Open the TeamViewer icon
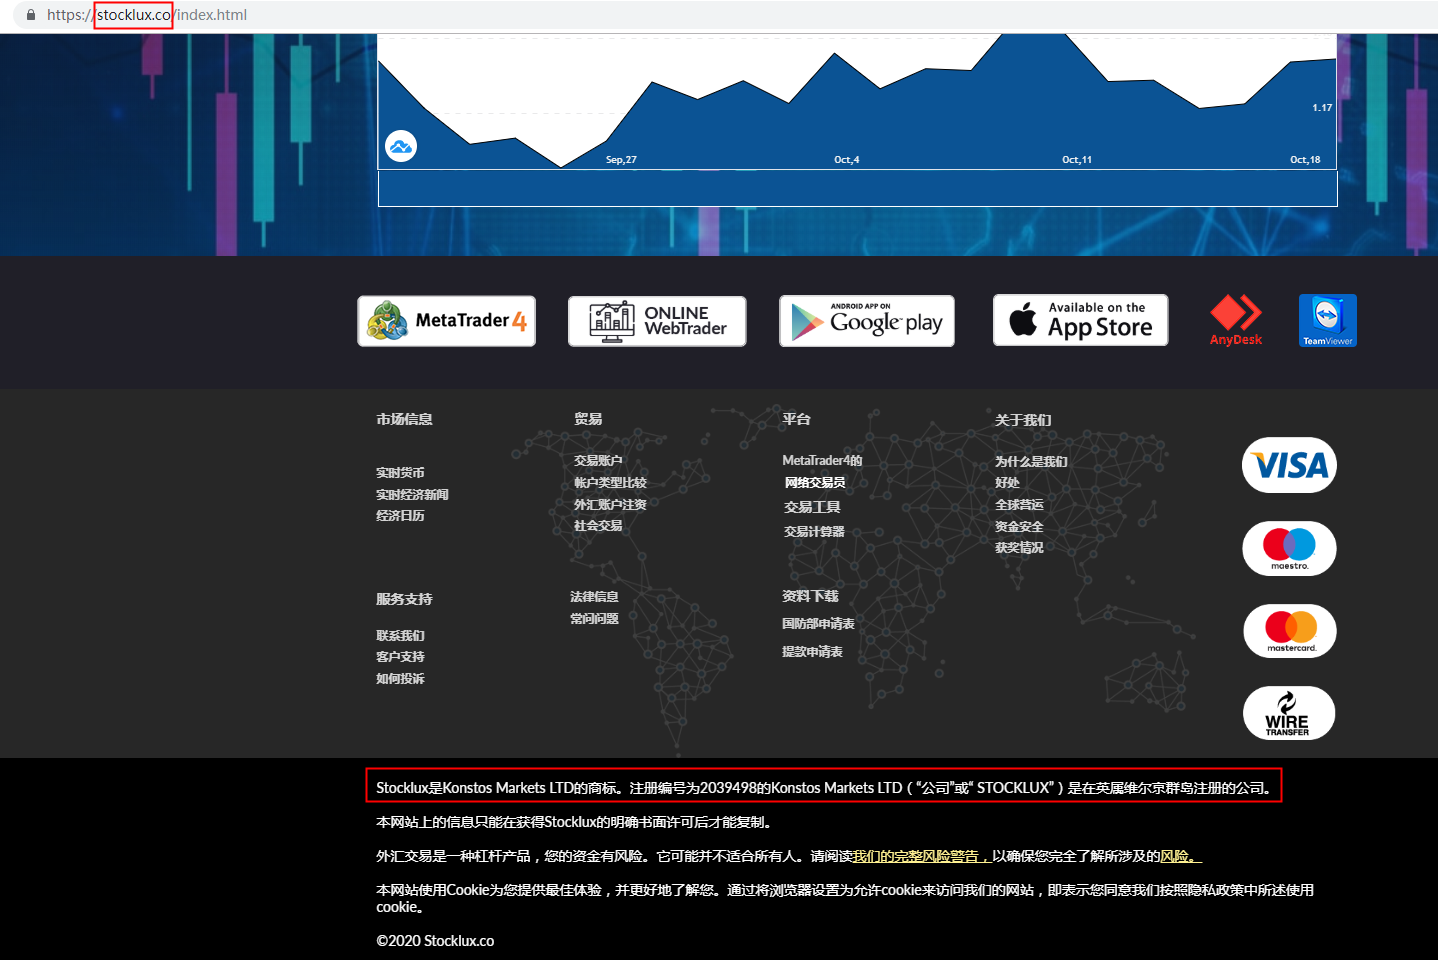This screenshot has height=960, width=1438. 1328,320
